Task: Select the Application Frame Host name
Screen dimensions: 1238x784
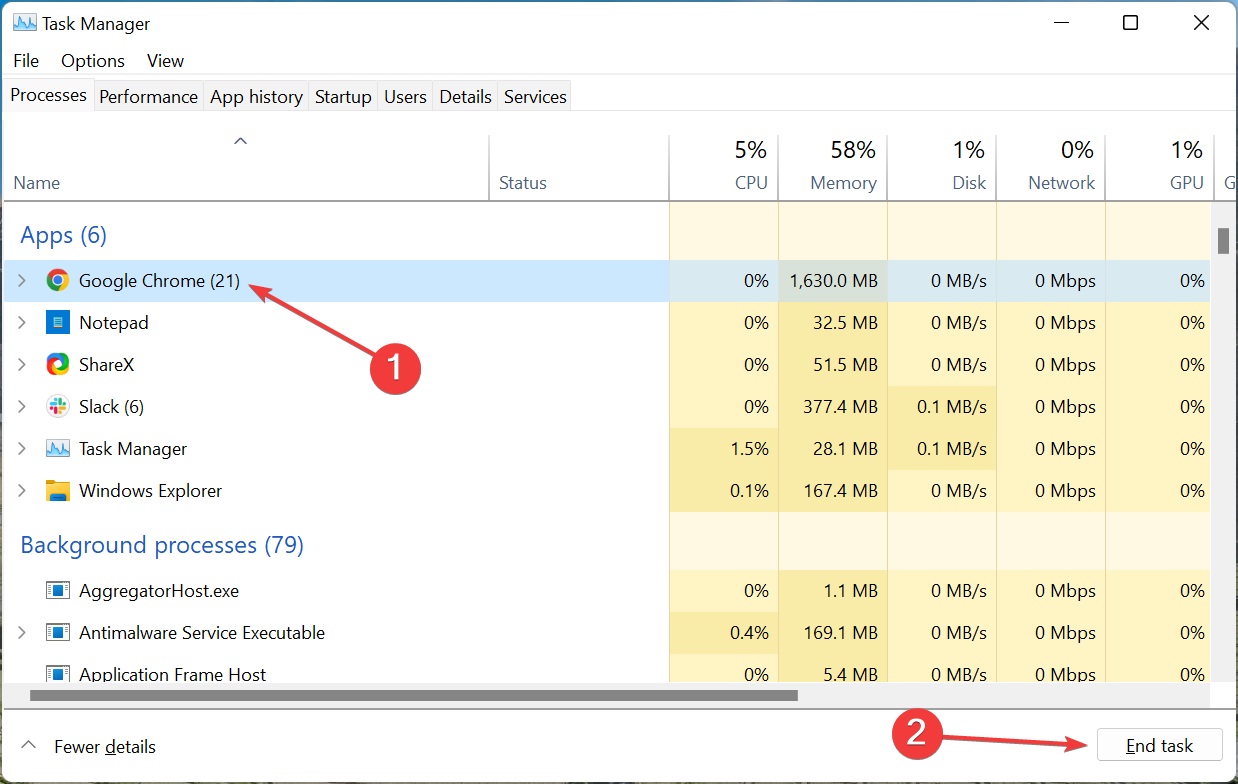Action: [172, 675]
